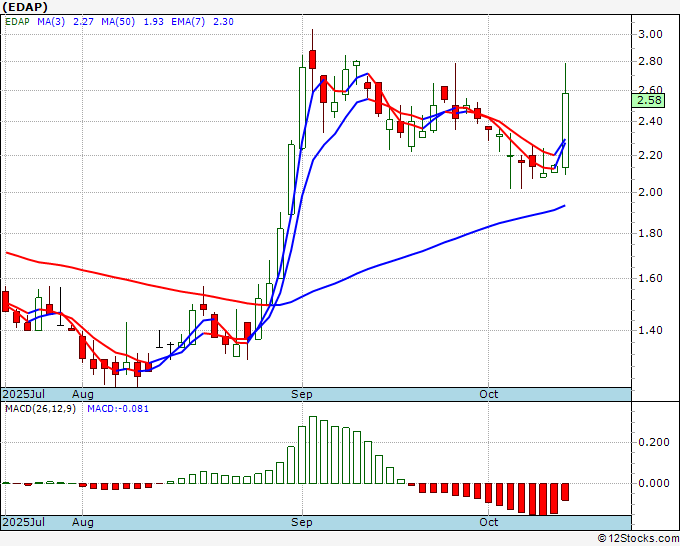Click the MACD(26,12,9) indicator label

[40, 409]
